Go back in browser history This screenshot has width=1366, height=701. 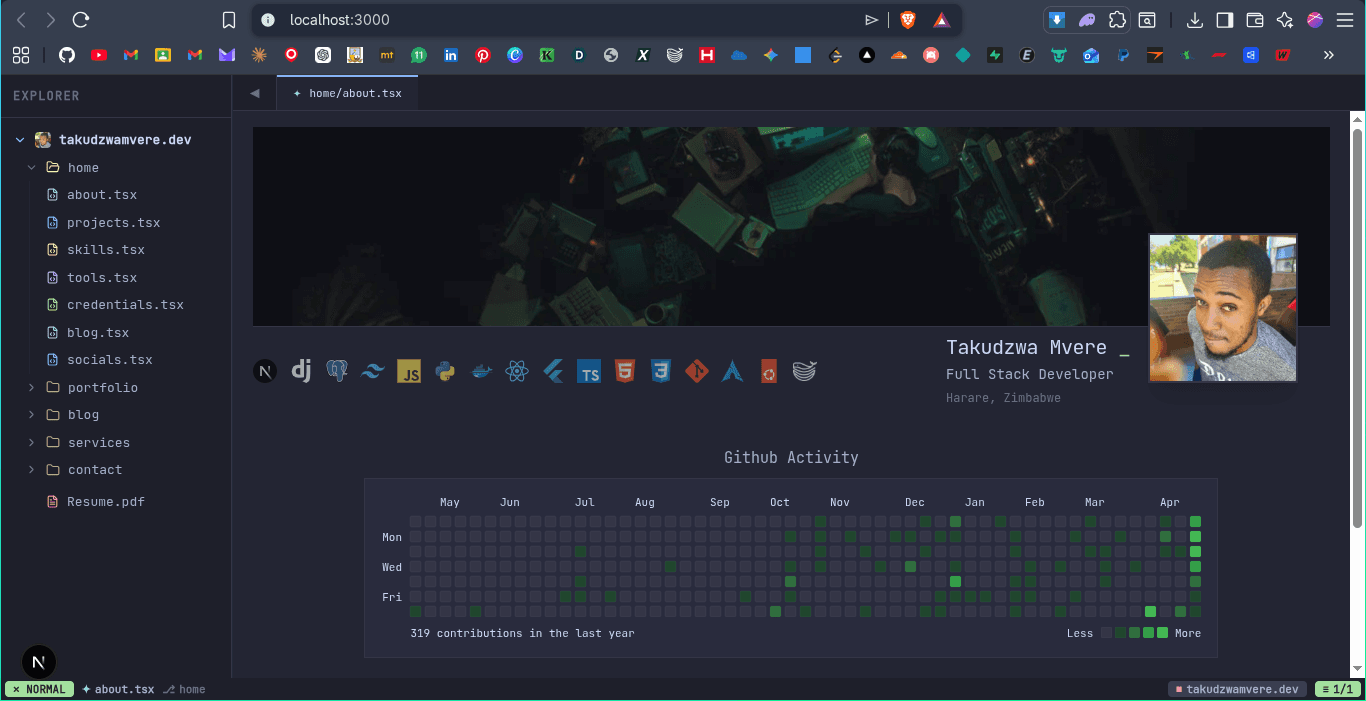(x=21, y=20)
